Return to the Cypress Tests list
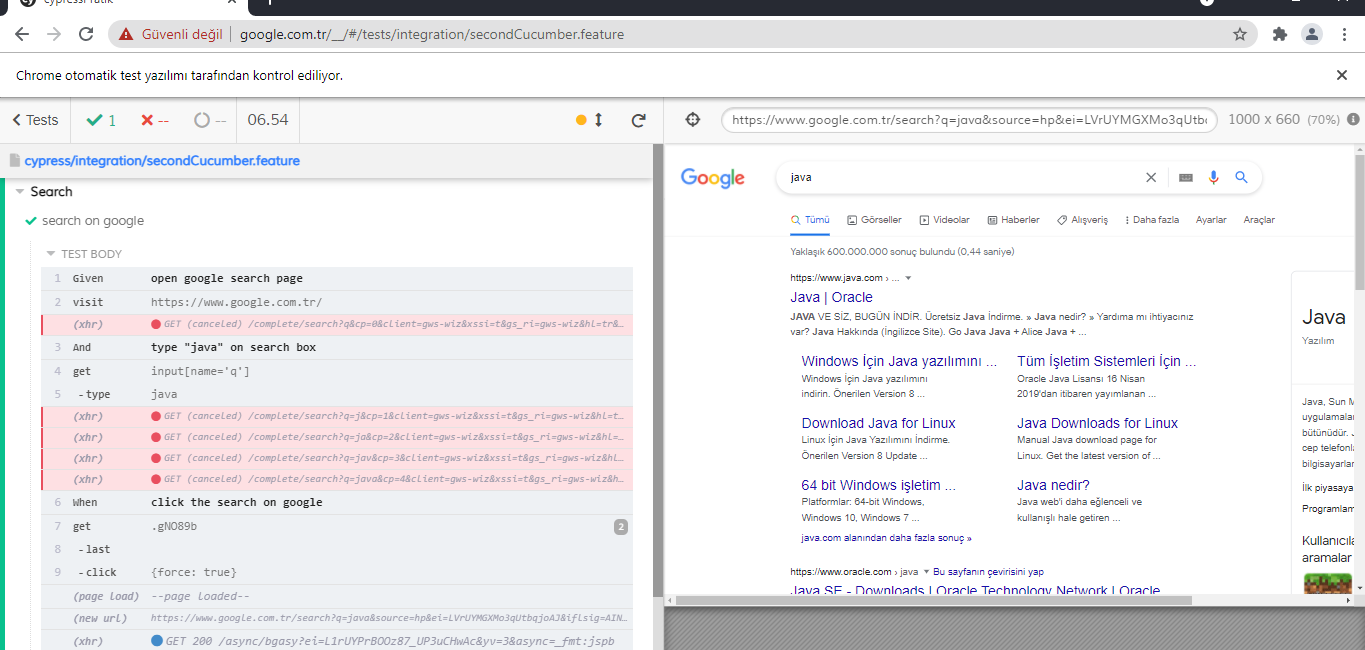The width and height of the screenshot is (1365, 650). coord(35,120)
